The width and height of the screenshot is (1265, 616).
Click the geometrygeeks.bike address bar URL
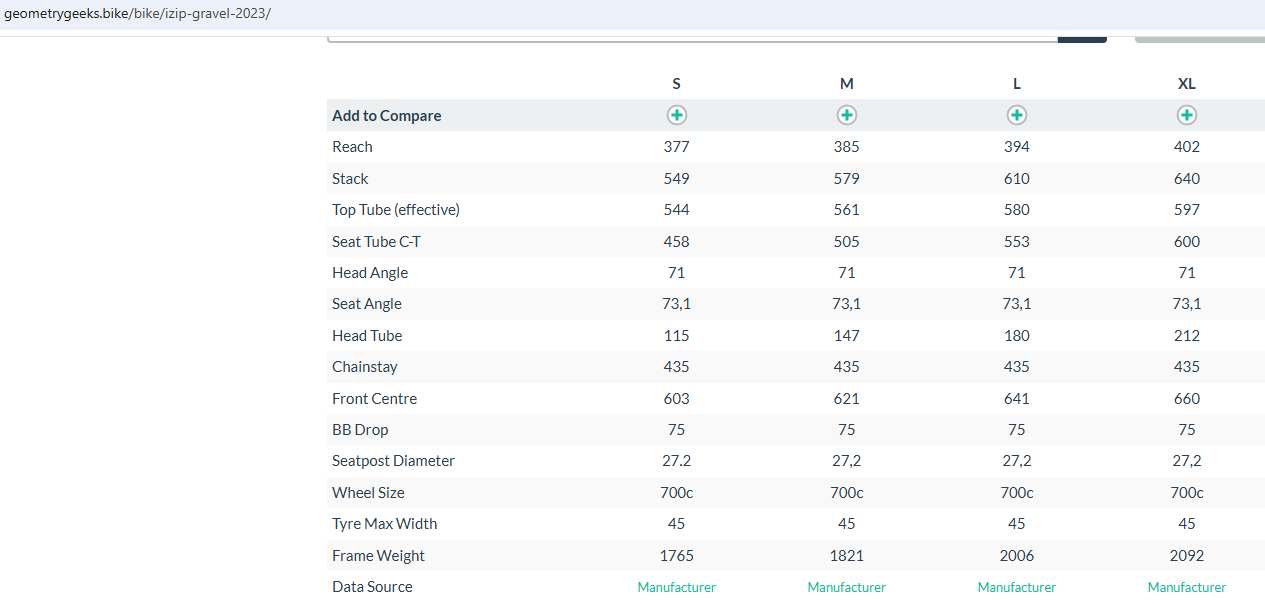137,14
